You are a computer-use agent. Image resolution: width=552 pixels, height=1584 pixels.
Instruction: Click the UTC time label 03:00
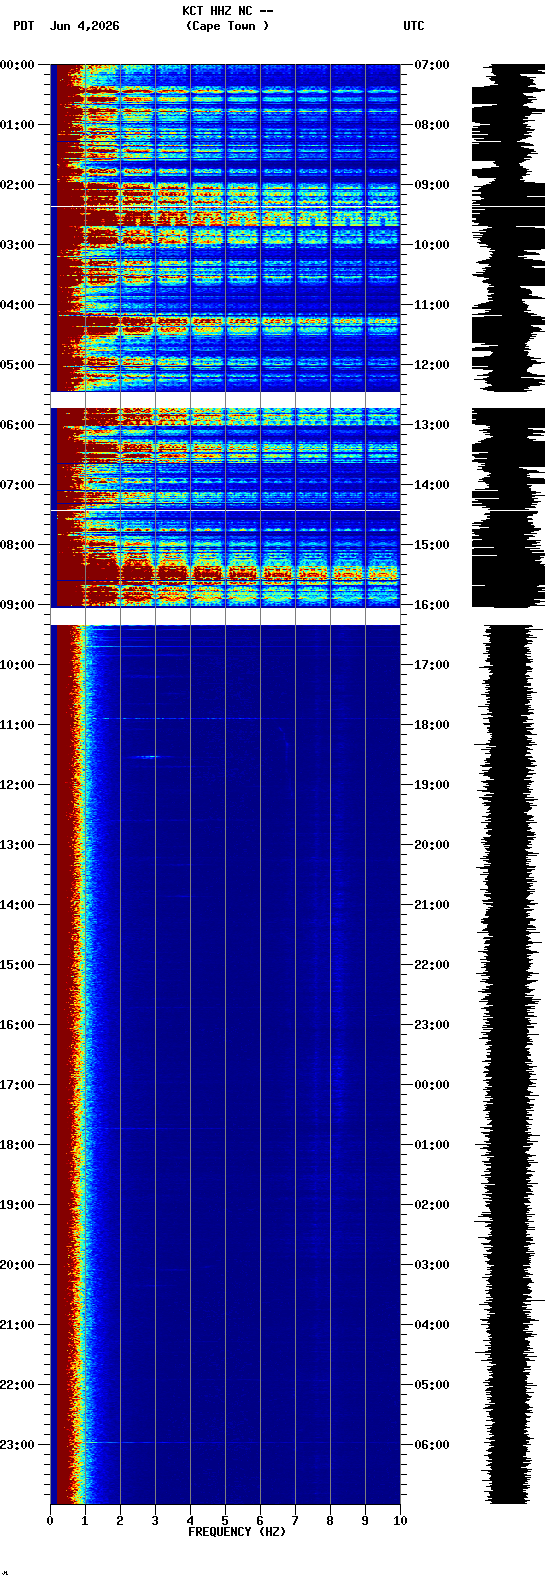click(x=432, y=1265)
